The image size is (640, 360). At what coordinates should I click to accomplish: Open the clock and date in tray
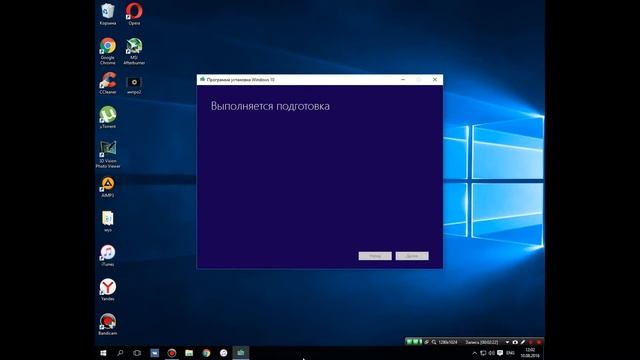click(530, 353)
